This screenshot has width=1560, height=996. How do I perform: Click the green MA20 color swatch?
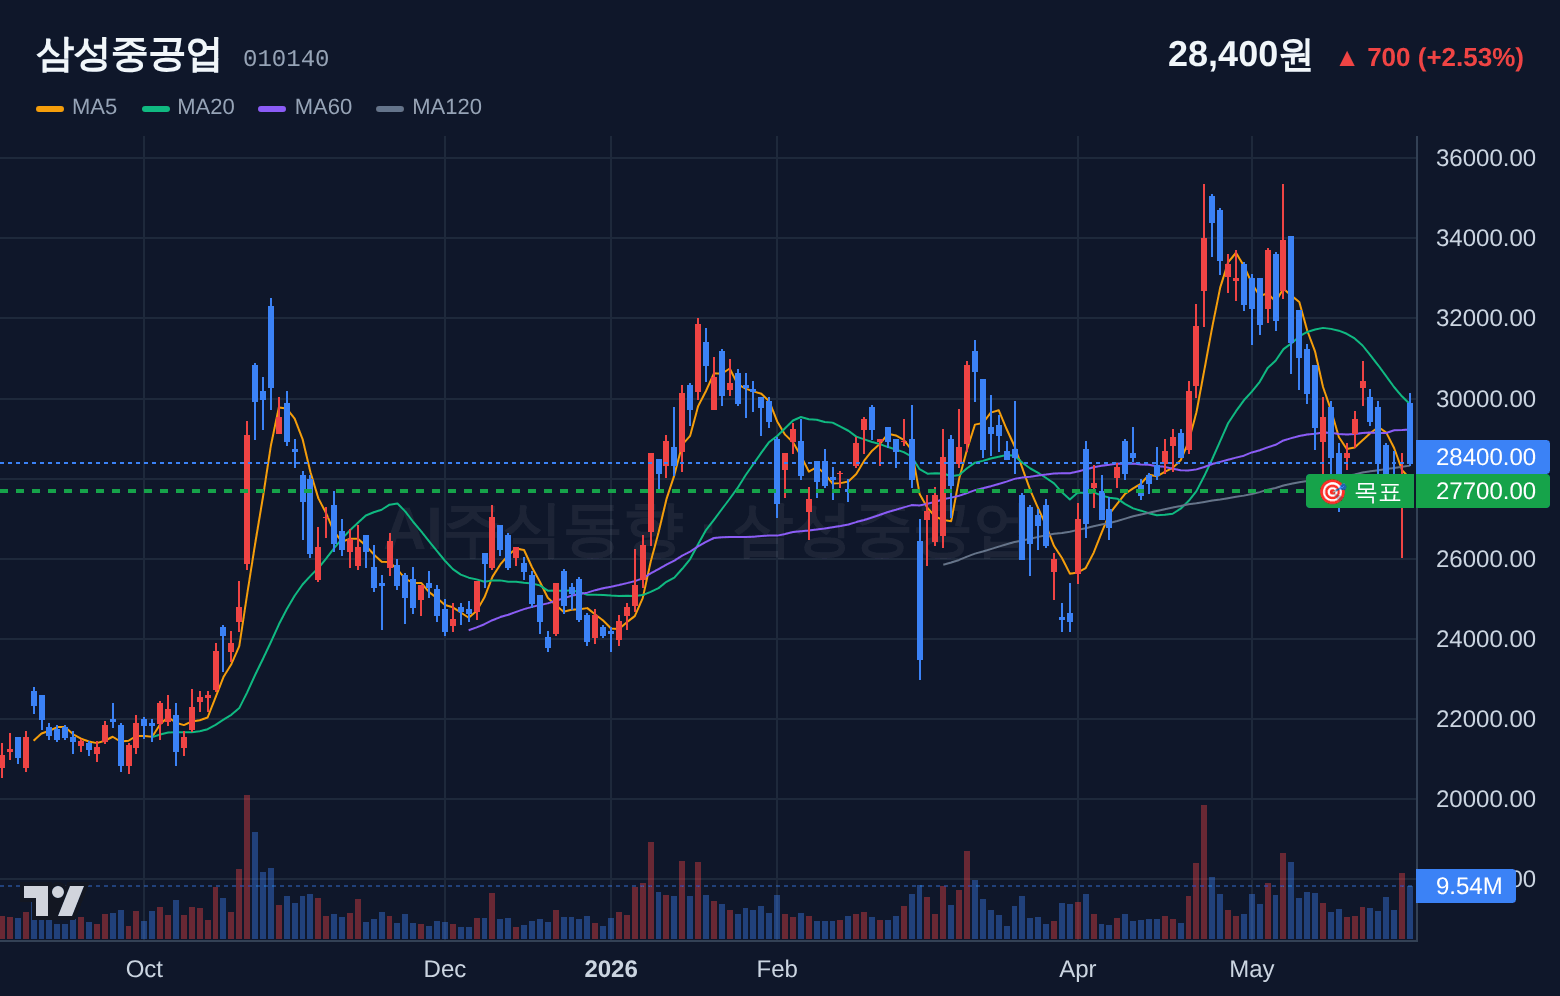point(156,108)
